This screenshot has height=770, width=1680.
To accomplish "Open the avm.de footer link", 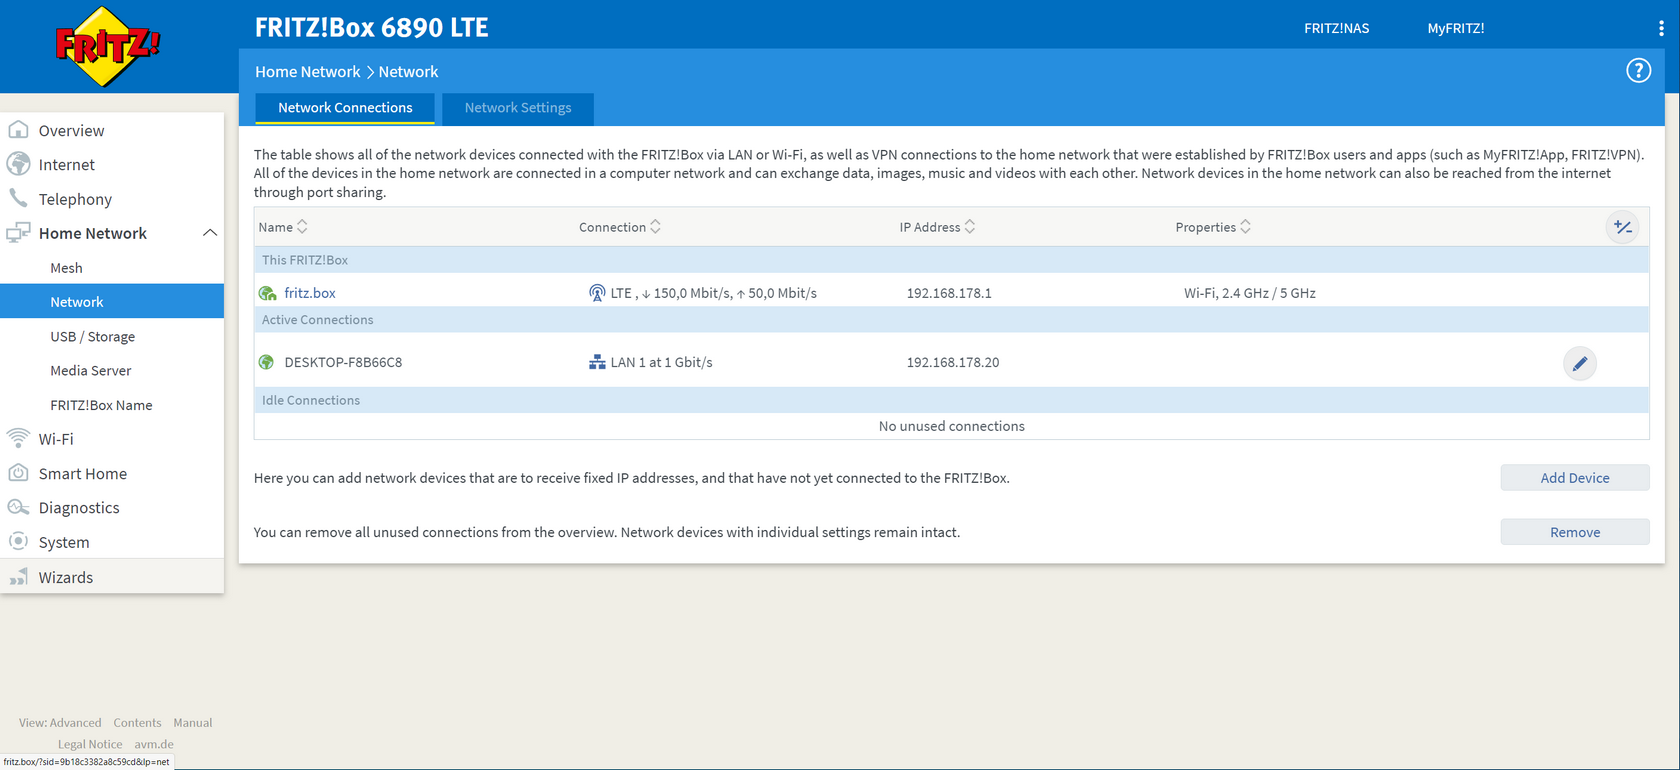I will [154, 744].
